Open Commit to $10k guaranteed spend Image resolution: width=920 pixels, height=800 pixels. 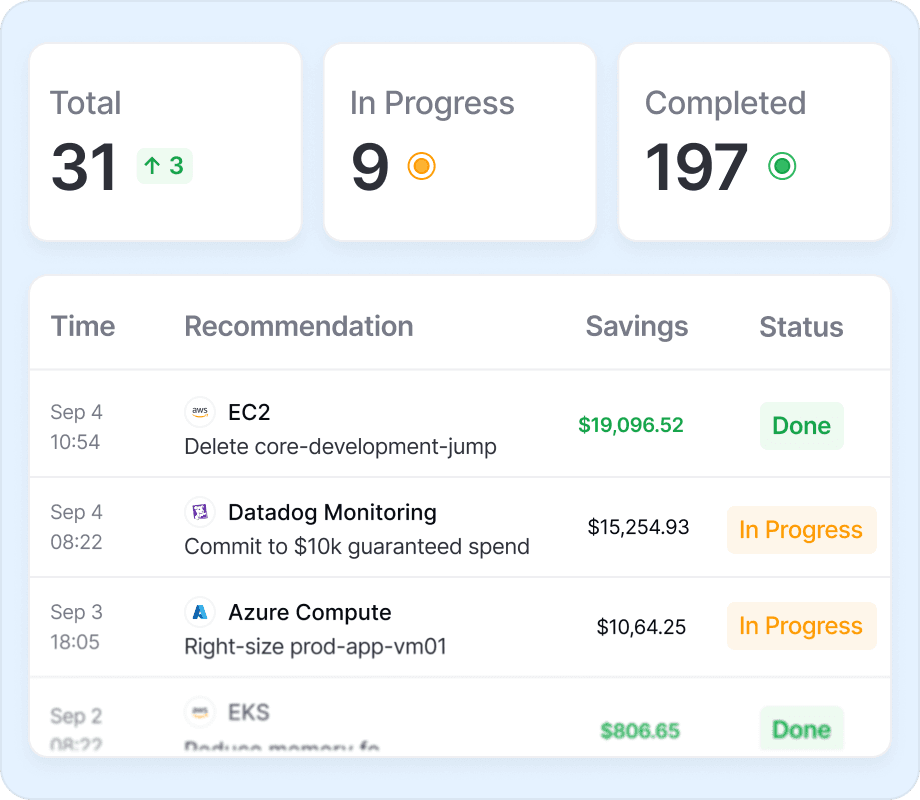[x=357, y=546]
